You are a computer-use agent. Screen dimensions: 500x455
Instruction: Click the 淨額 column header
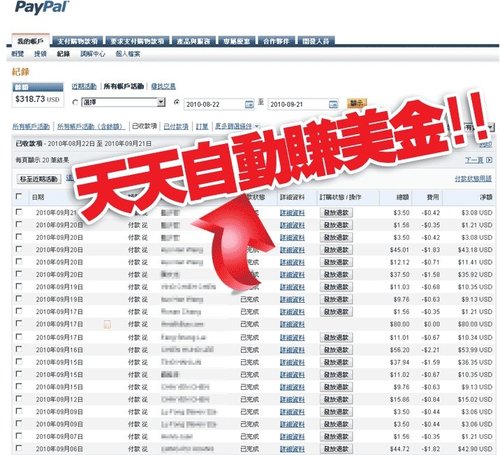(486, 197)
